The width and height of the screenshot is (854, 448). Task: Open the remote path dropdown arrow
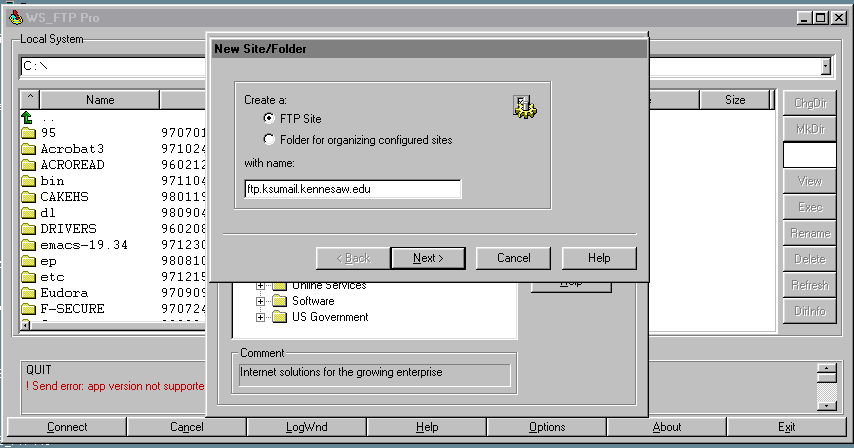point(826,66)
